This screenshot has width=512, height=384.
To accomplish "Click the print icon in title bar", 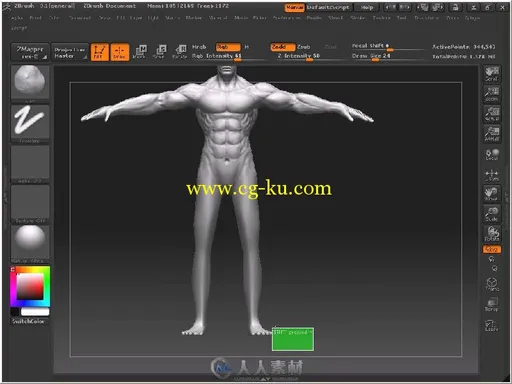I will 456,7.
